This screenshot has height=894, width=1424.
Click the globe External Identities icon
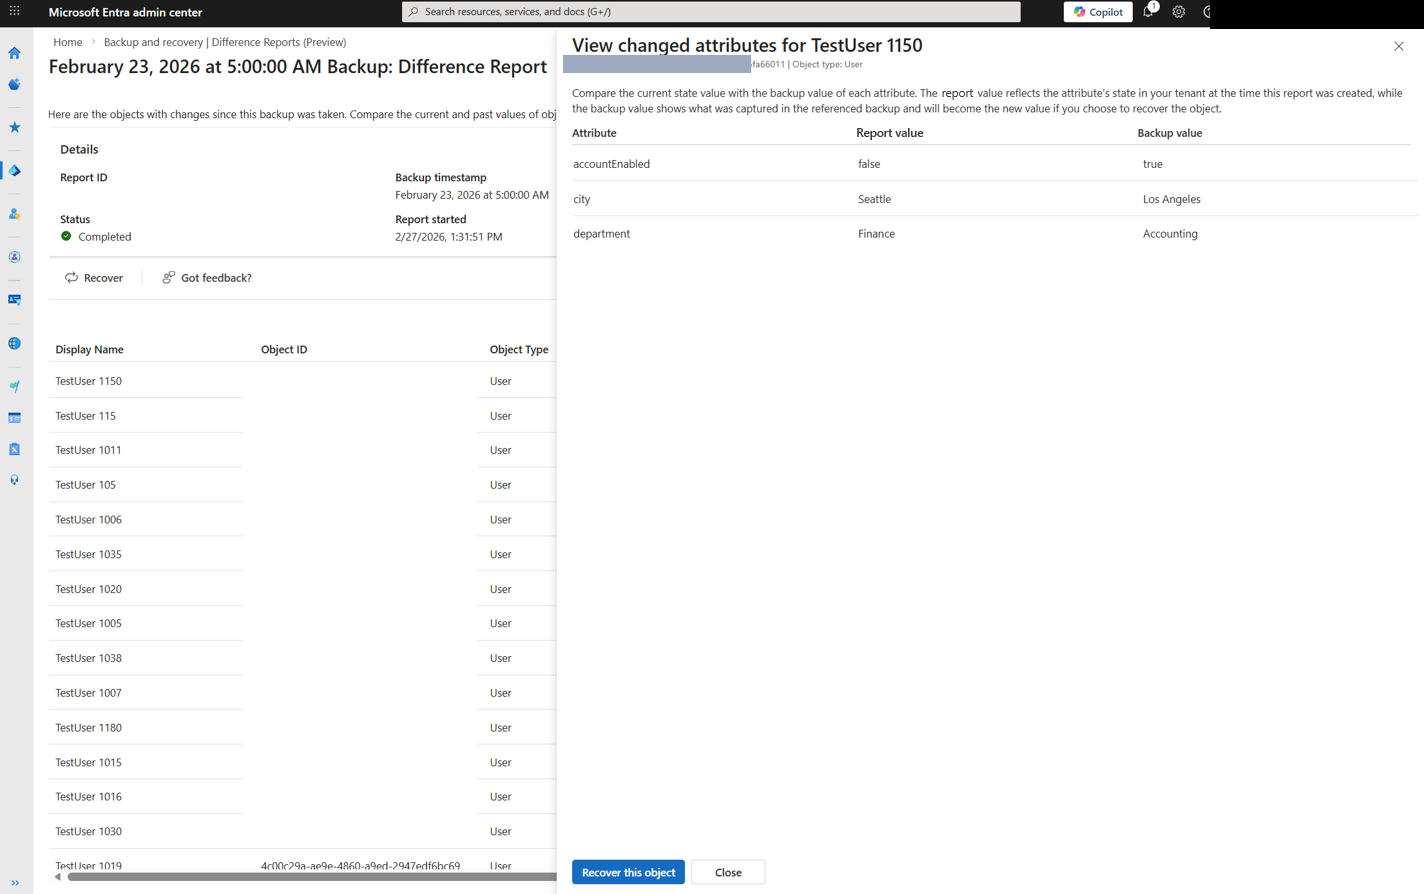(14, 343)
